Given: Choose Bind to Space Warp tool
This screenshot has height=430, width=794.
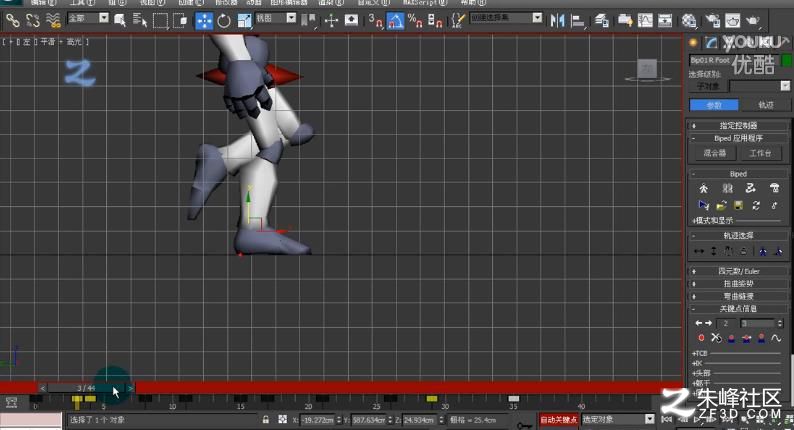Looking at the screenshot, I should point(53,21).
